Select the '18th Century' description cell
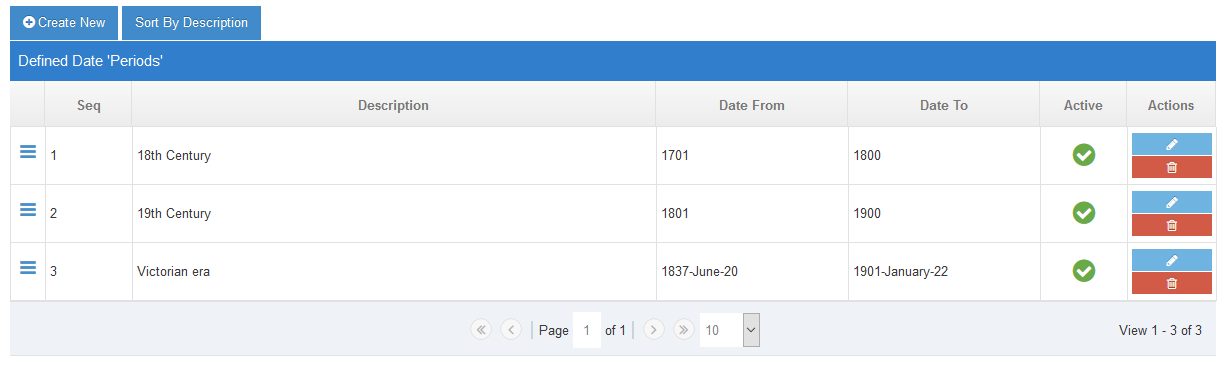Viewport: 1225px width, 365px height. click(393, 155)
